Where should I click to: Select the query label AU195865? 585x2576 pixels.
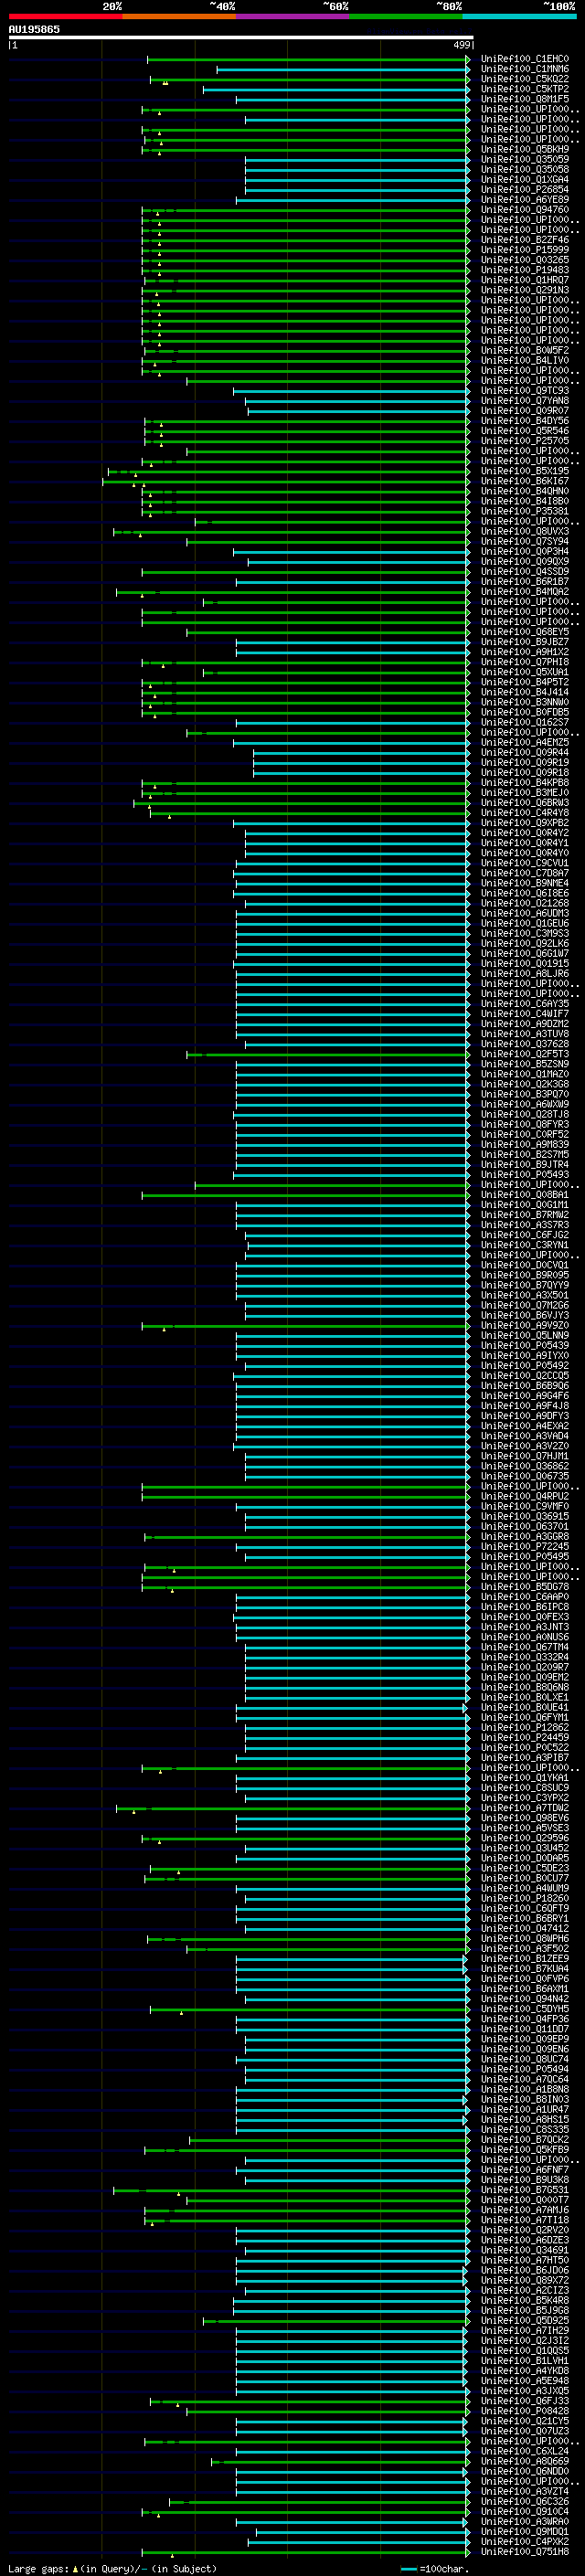[34, 30]
